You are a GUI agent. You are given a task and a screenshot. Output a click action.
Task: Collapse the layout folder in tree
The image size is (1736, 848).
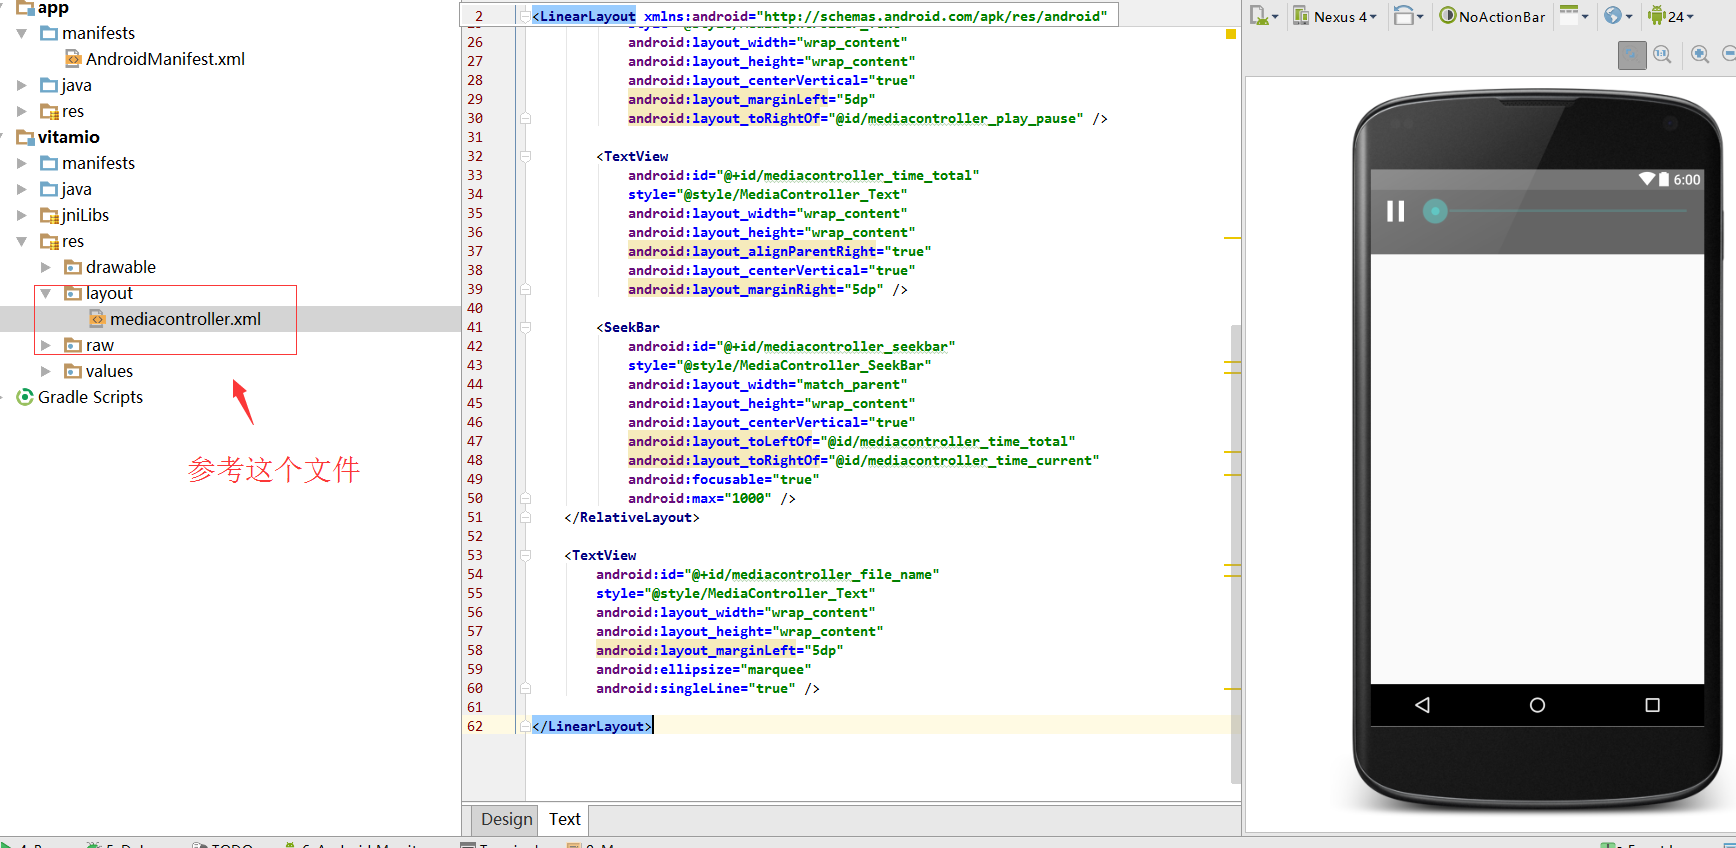[45, 293]
